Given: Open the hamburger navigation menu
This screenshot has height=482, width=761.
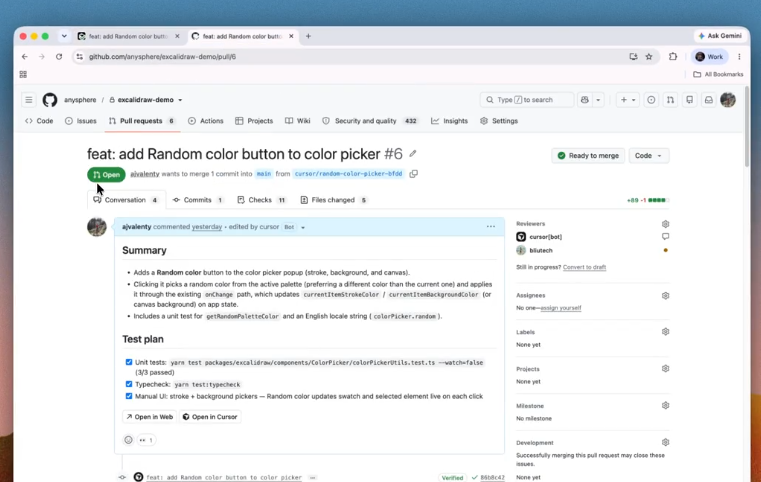Looking at the screenshot, I should click(29, 100).
